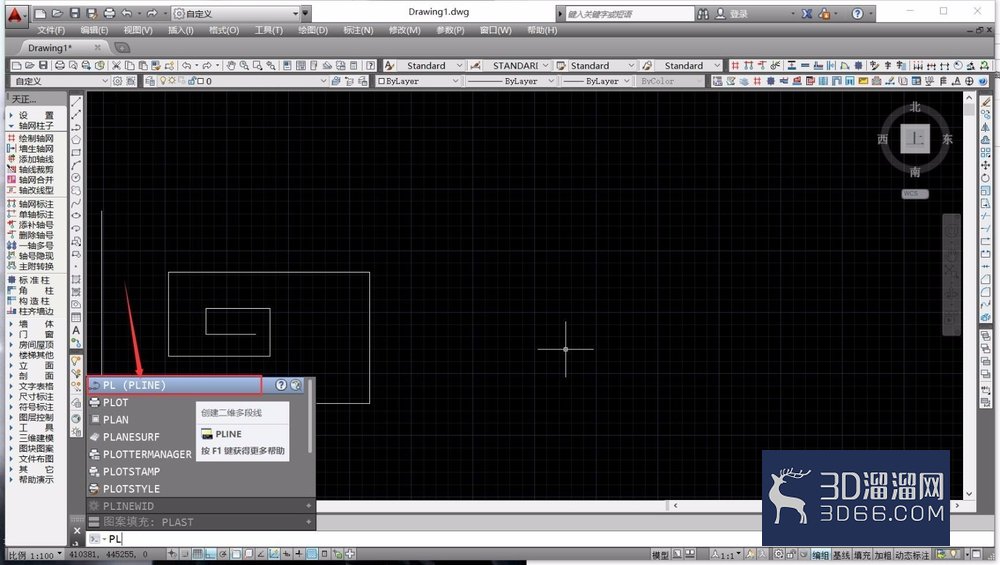Click 绘制轴网 in 天正 panel
The image size is (1000, 565).
(x=31, y=138)
